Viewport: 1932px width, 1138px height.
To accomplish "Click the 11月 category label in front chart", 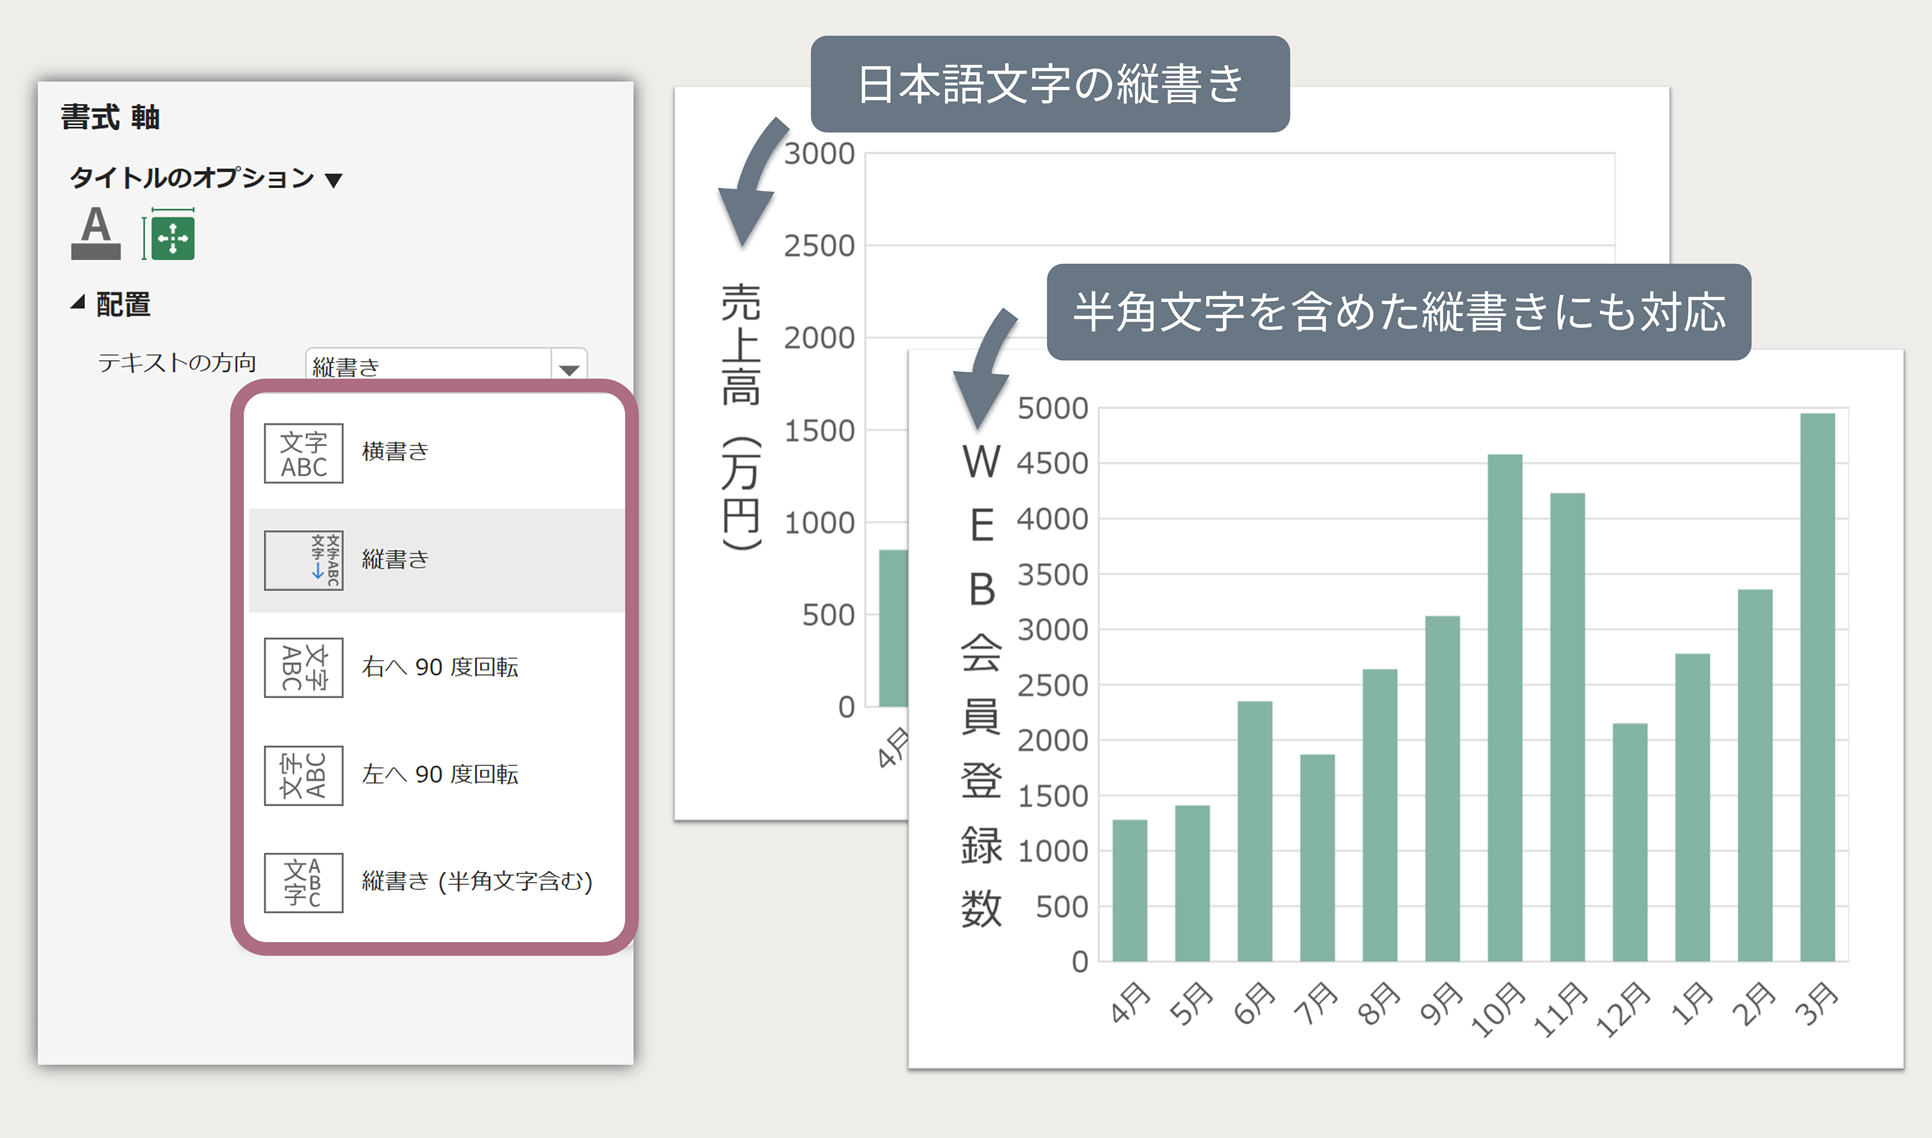I will [x=1560, y=1010].
